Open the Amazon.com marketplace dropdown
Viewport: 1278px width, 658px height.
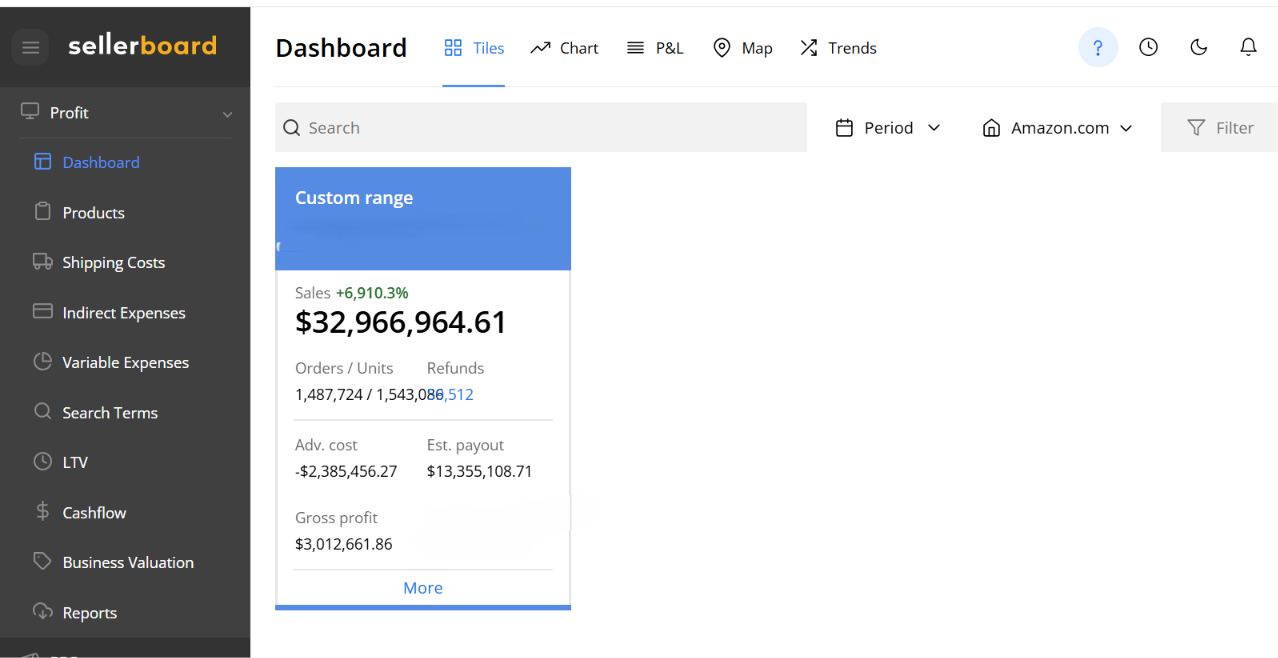click(1058, 128)
